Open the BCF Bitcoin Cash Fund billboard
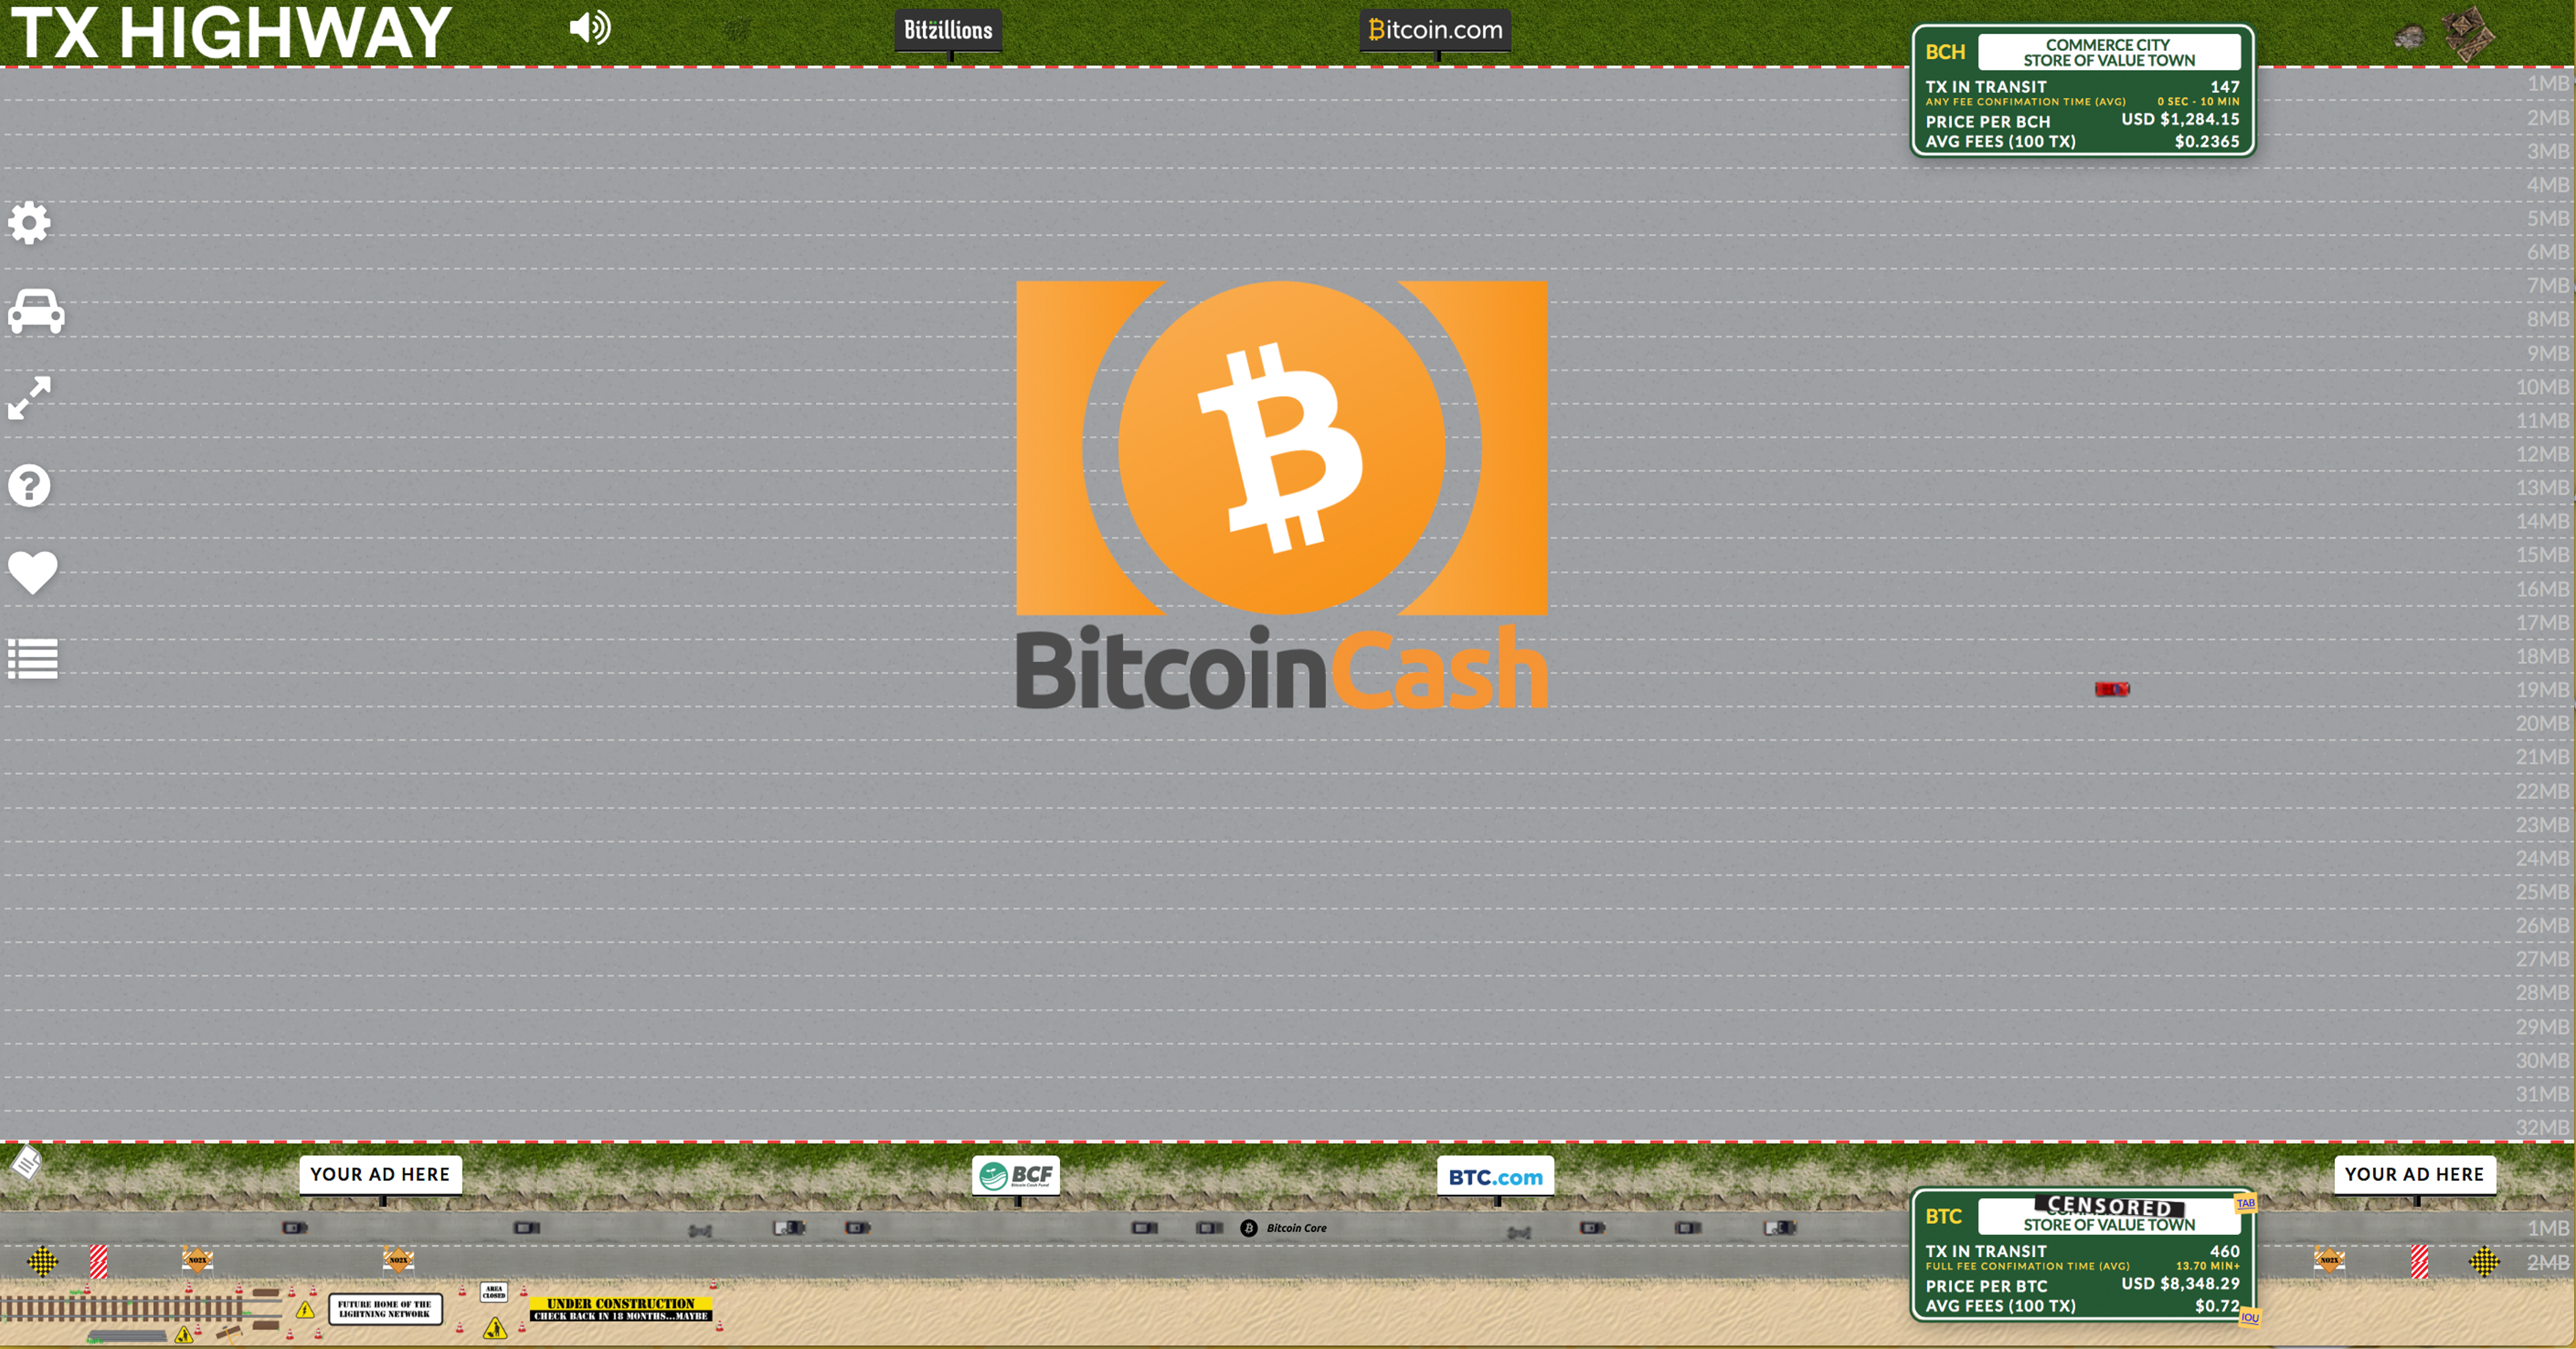 pos(1016,1176)
